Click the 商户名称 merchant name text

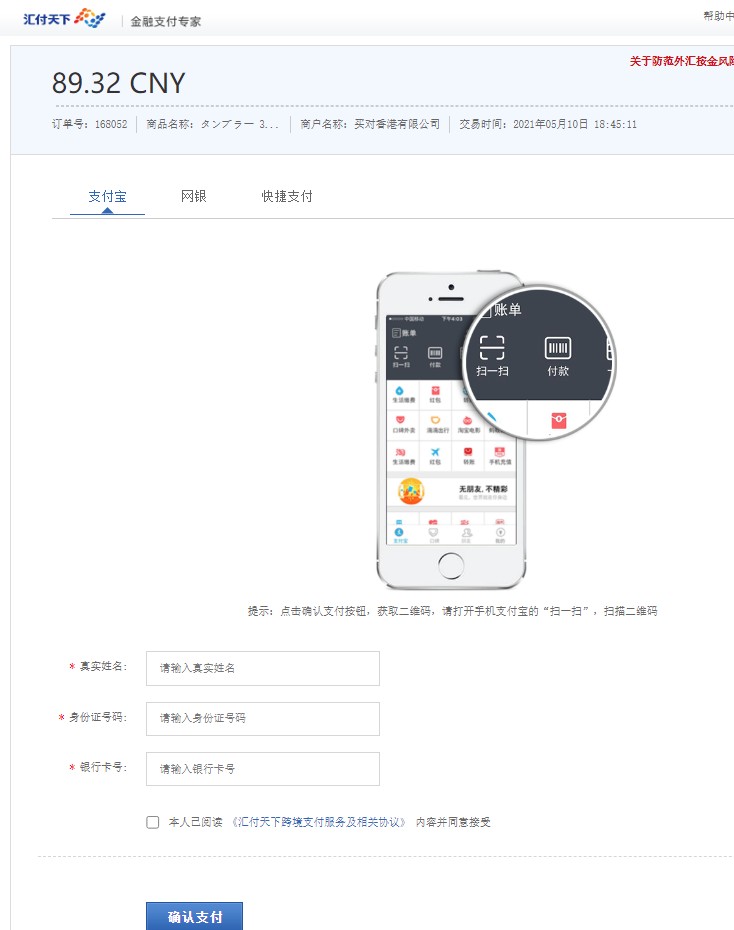(x=370, y=124)
